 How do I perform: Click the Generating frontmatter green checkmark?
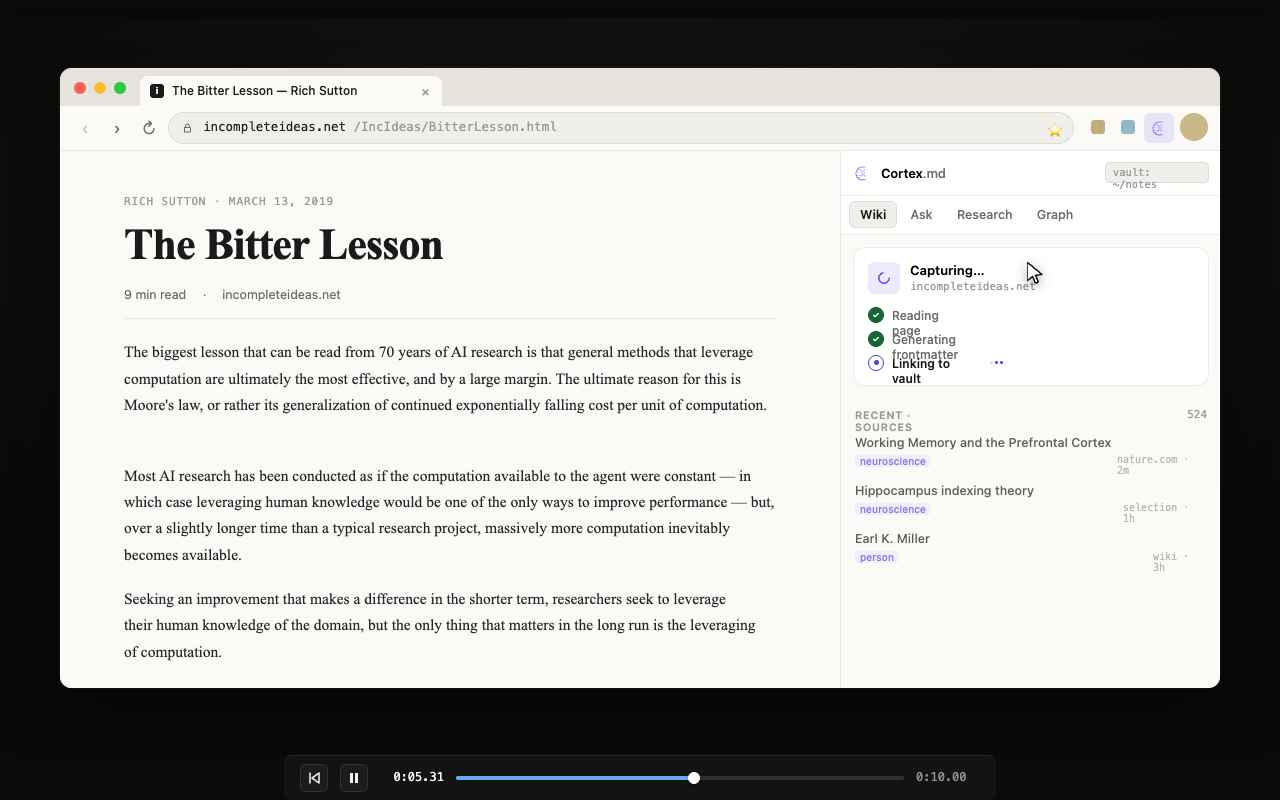(876, 339)
